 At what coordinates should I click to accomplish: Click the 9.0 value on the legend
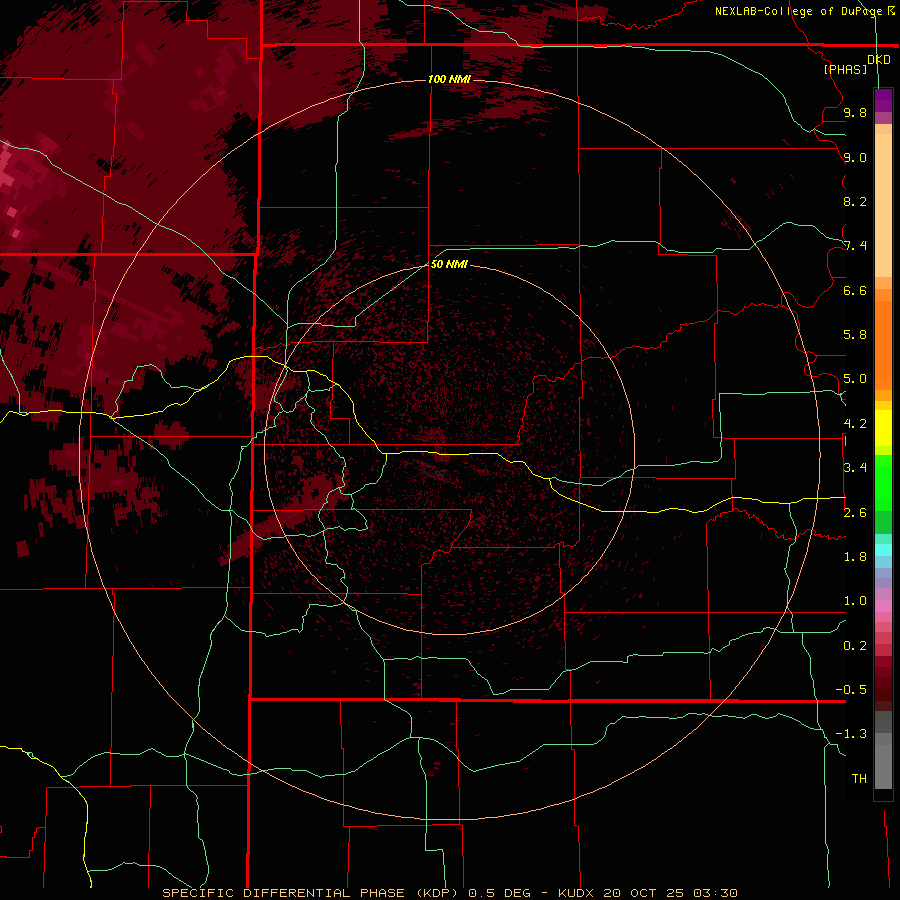click(x=855, y=157)
